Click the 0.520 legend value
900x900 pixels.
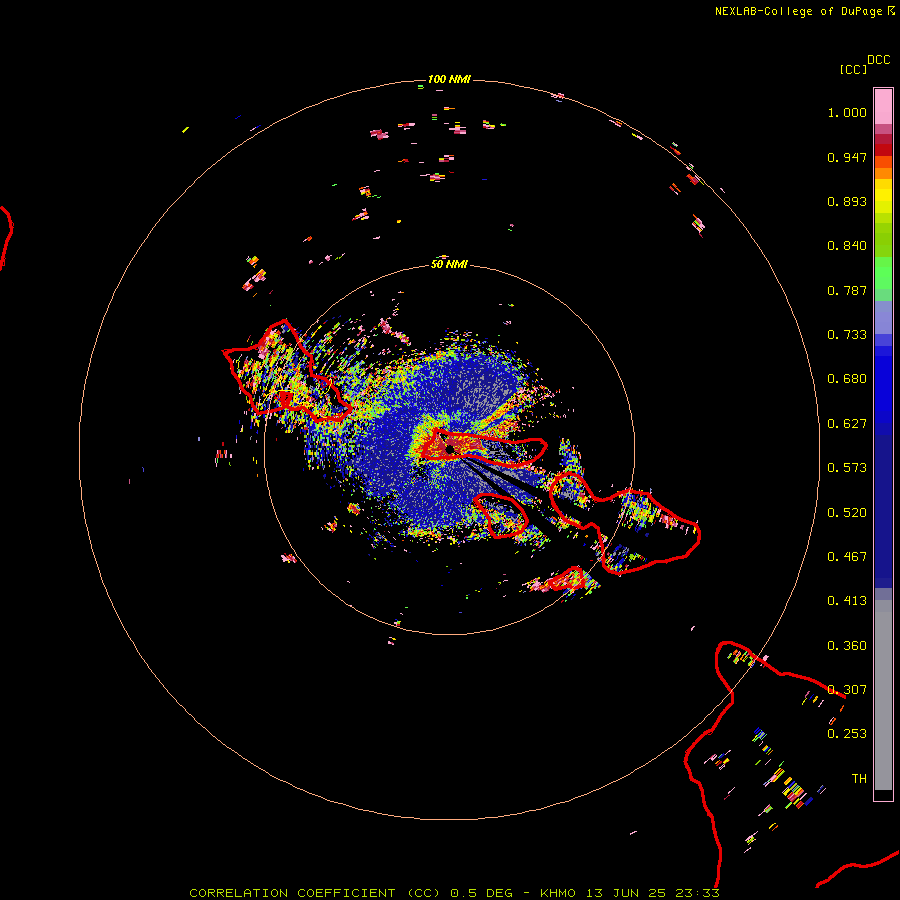[x=847, y=513]
